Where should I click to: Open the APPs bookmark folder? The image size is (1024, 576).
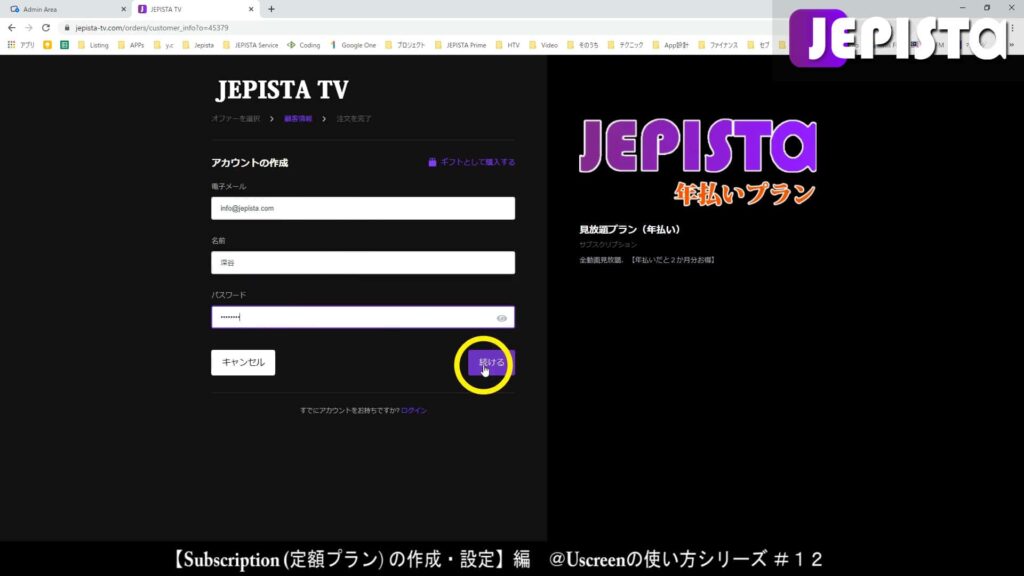point(131,45)
